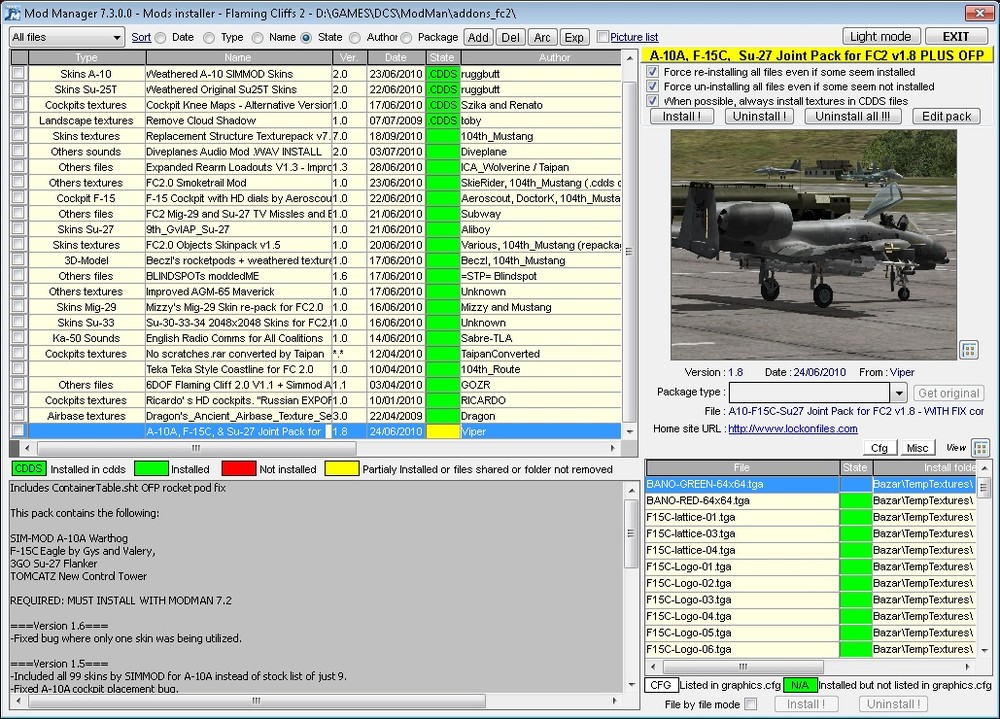Click the Install ! button for this pack
Viewport: 1000px width, 719px height.
tap(681, 116)
